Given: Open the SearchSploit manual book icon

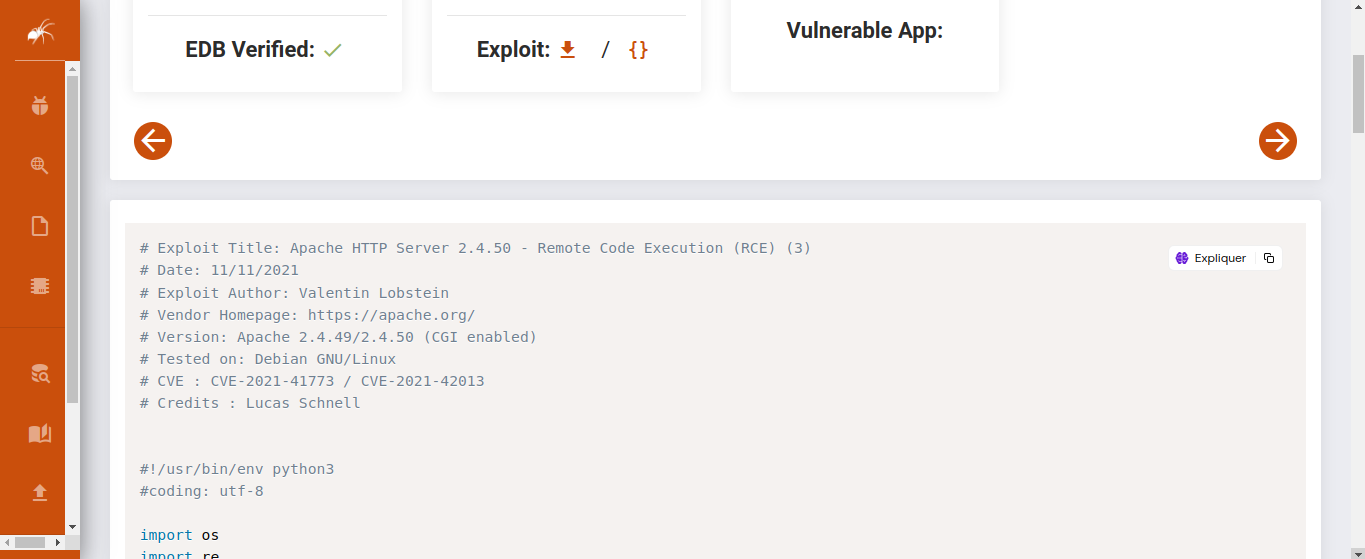Looking at the screenshot, I should point(40,433).
